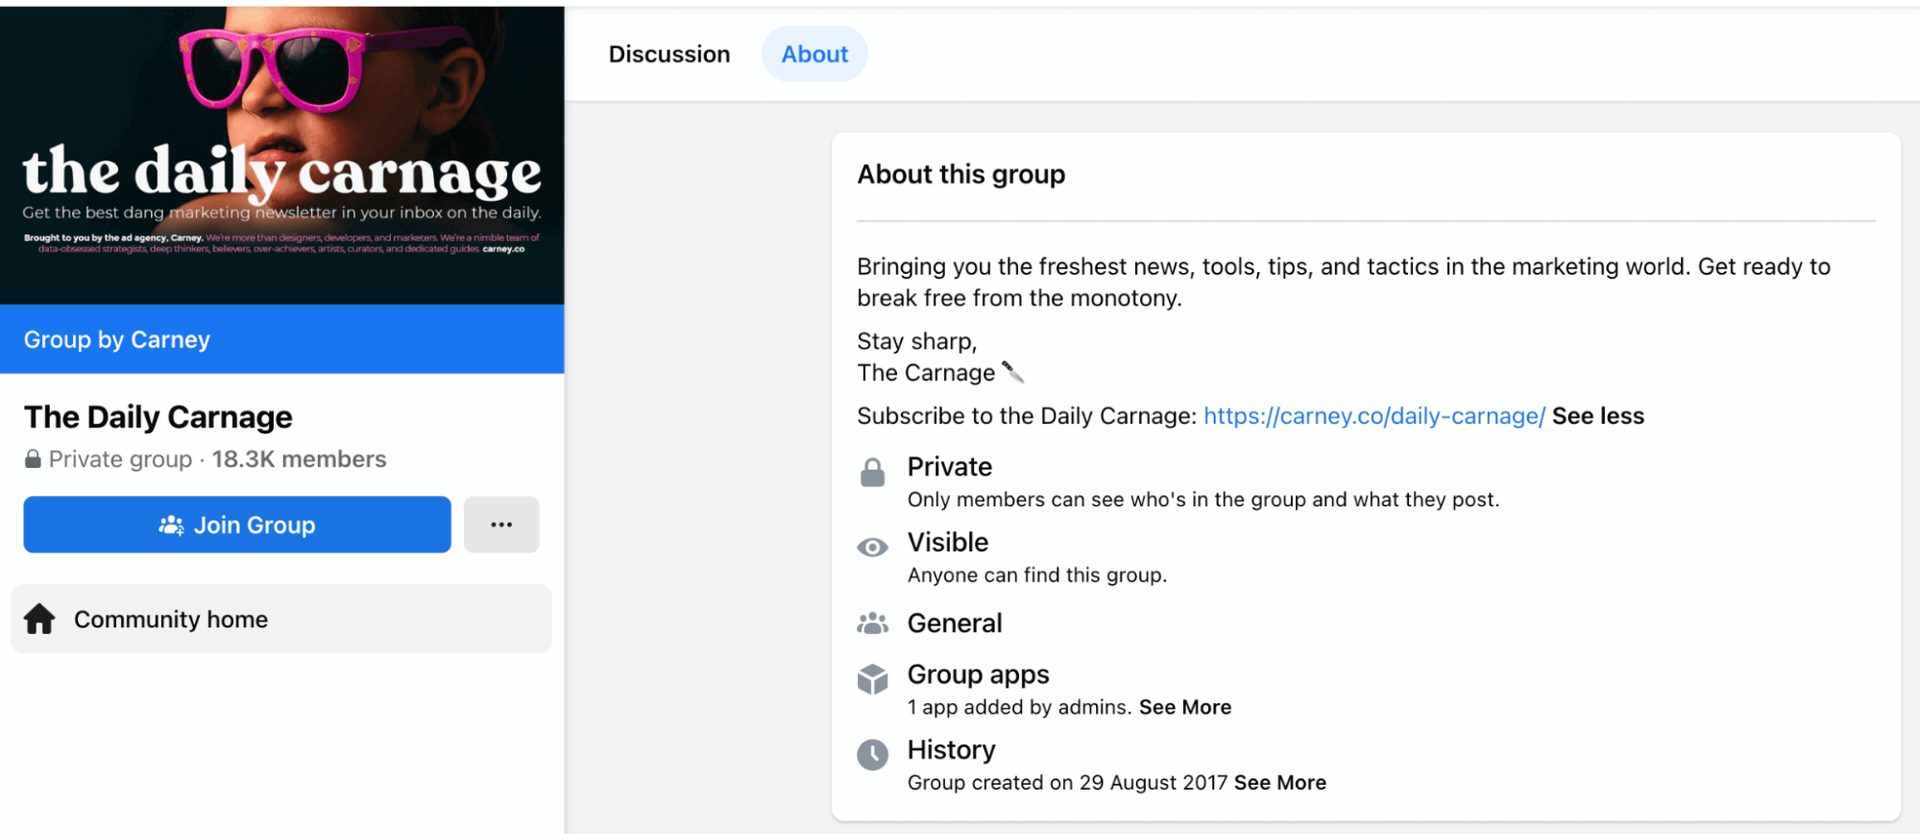Click the house icon for Community home

tap(40, 619)
